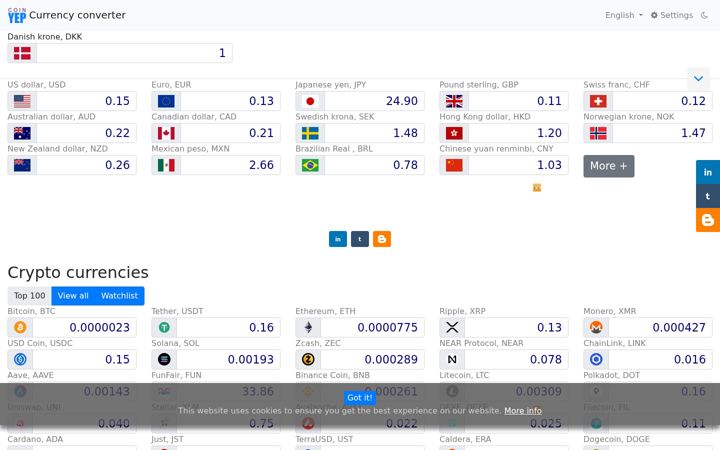Select the View all tab
The image size is (720, 450).
point(73,296)
